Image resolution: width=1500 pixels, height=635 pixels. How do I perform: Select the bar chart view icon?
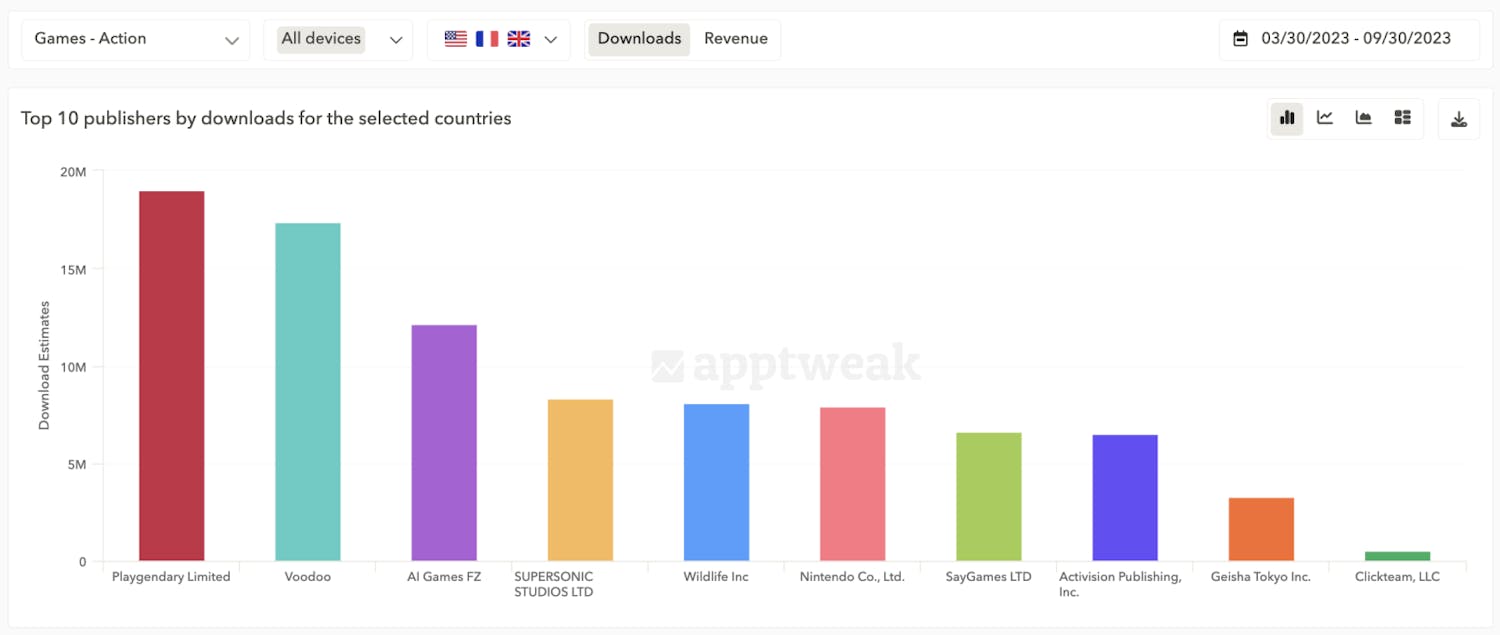(x=1286, y=118)
